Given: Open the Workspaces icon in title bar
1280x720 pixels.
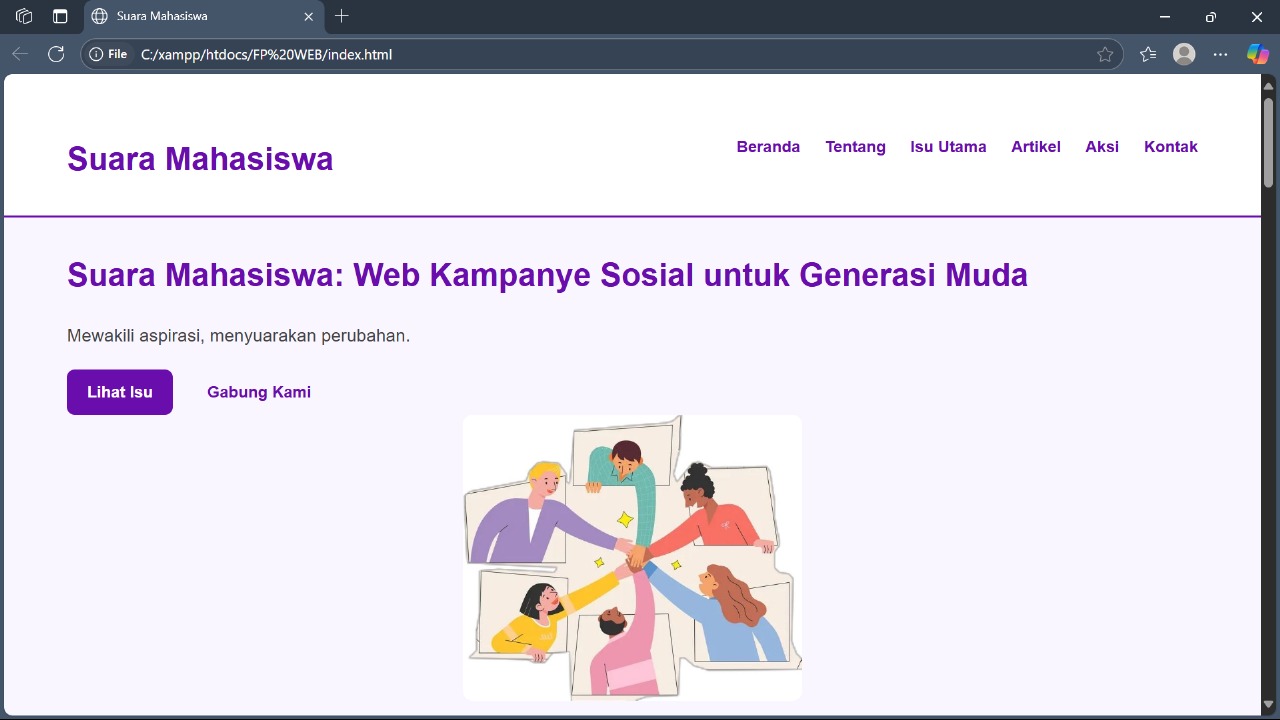Looking at the screenshot, I should [24, 17].
